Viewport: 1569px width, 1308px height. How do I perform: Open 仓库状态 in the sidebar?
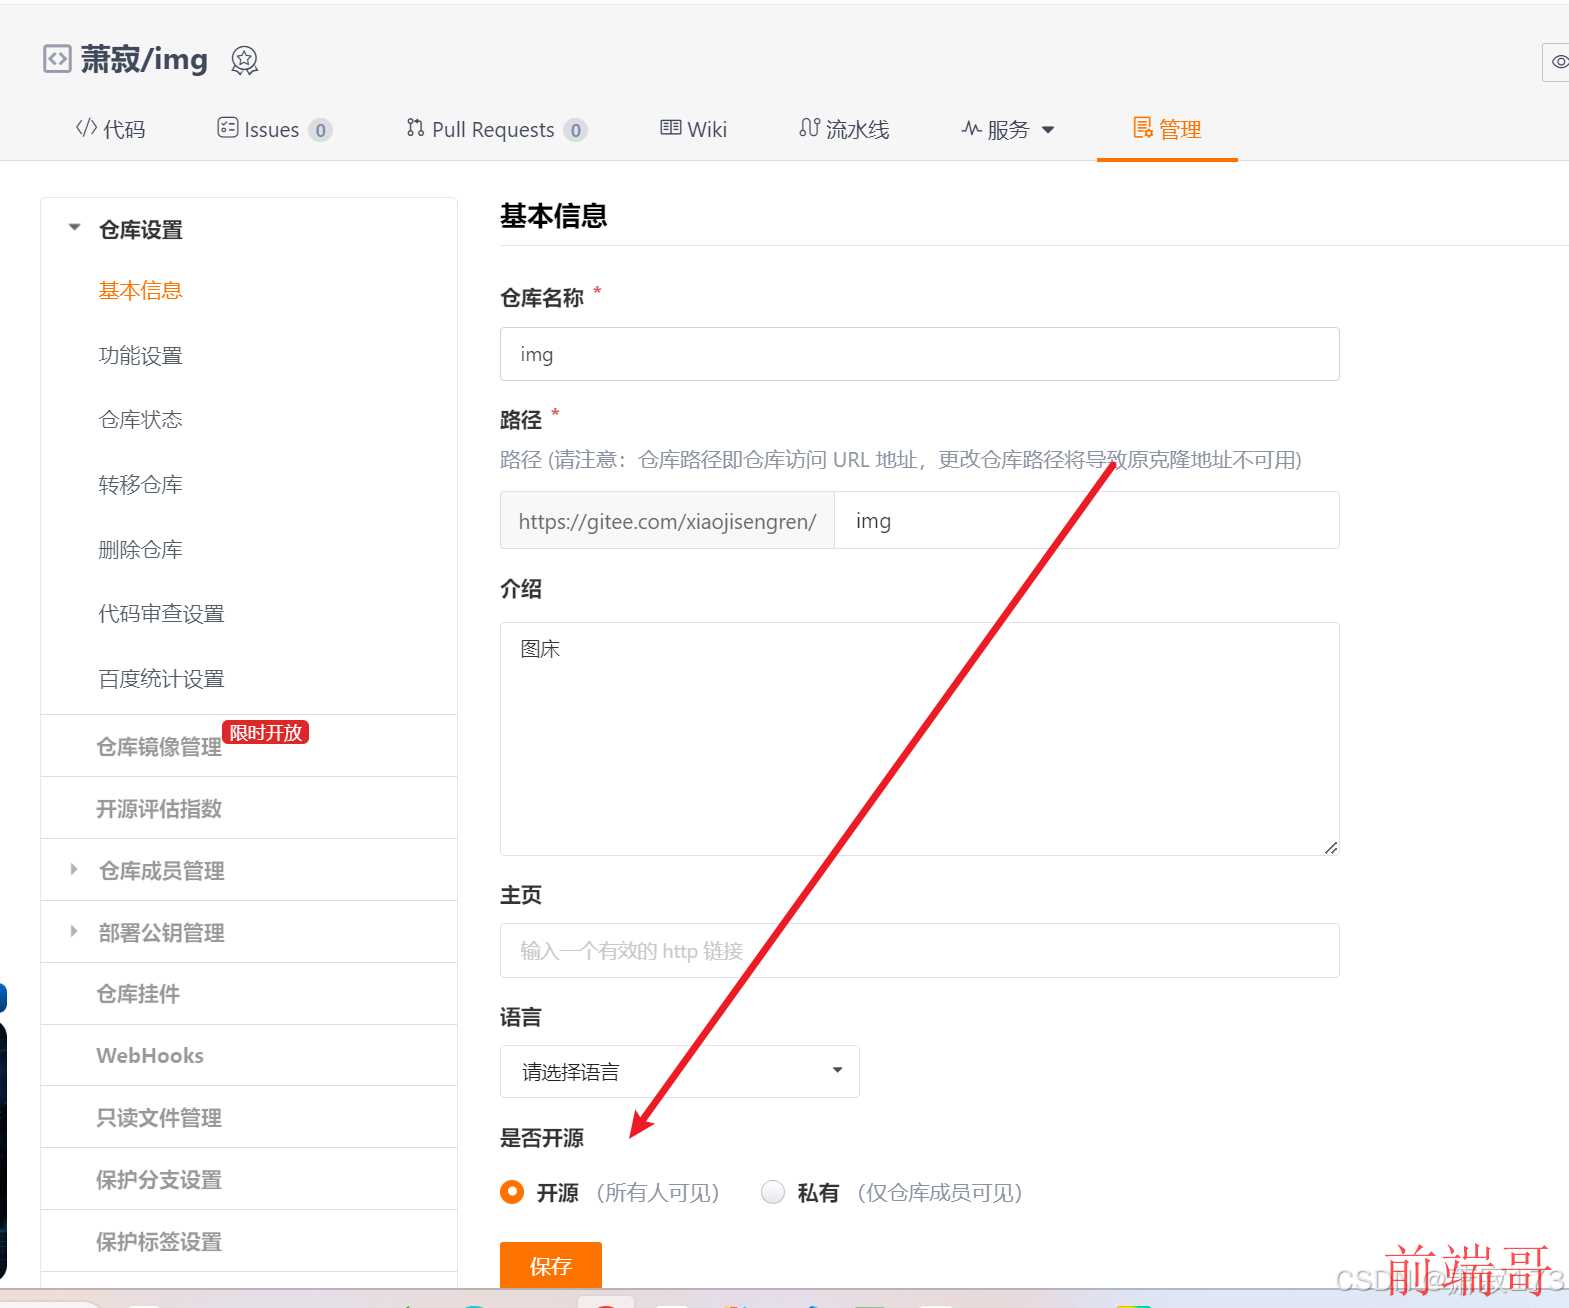click(140, 420)
